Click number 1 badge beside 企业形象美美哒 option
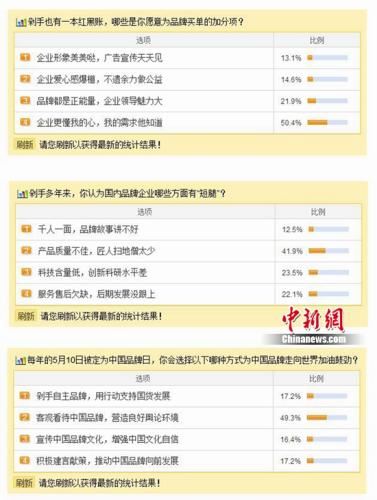The image size is (377, 500). point(25,57)
